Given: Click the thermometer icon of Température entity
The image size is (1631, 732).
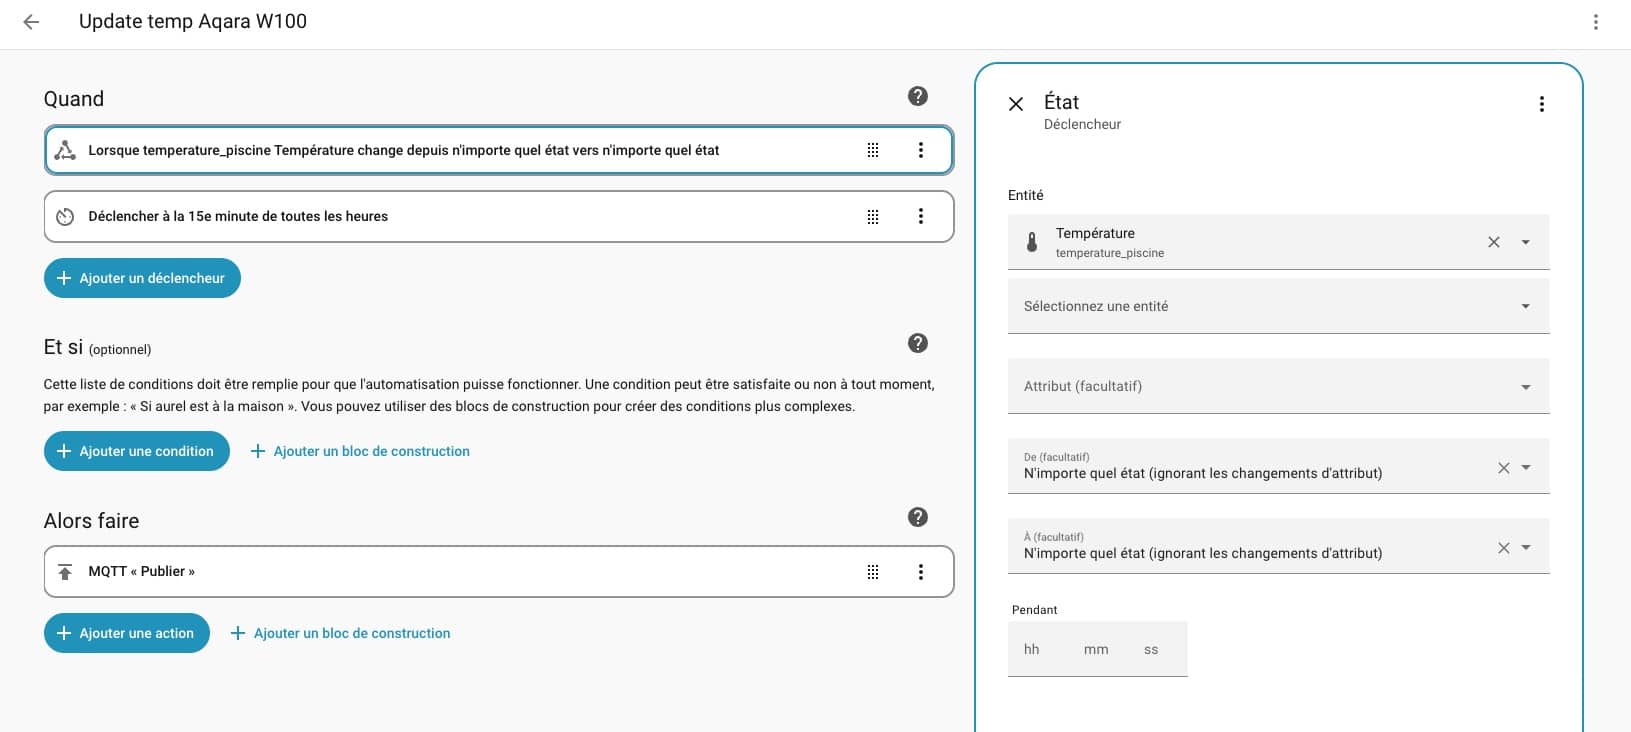Looking at the screenshot, I should [x=1032, y=242].
